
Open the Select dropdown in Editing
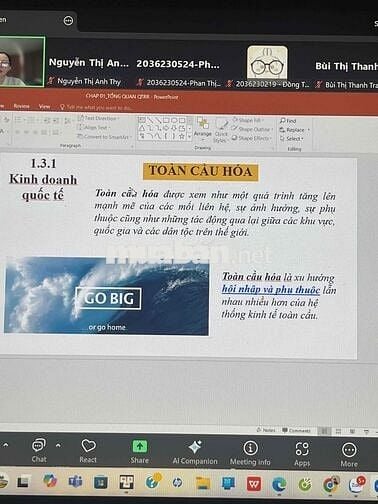pos(292,138)
